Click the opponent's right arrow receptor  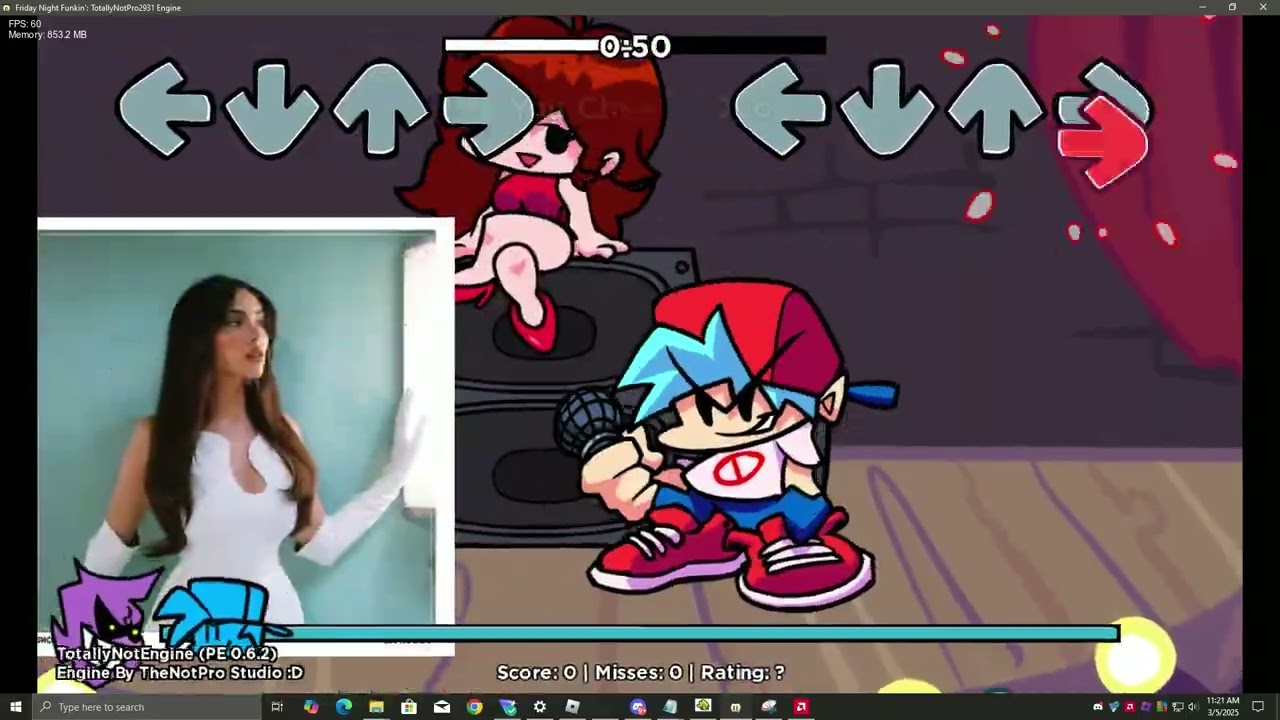(488, 108)
